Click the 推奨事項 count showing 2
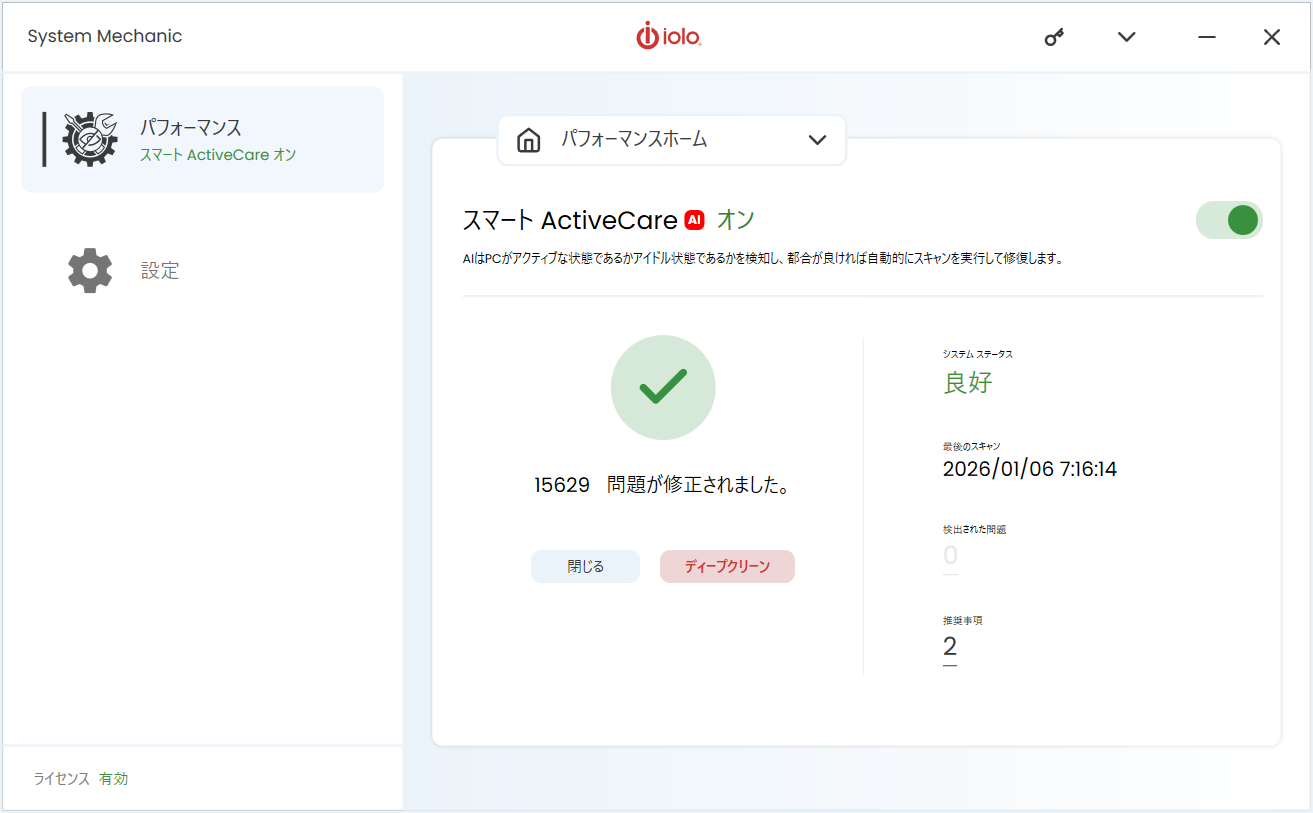Screen dimensions: 1313x813 pos(950,645)
